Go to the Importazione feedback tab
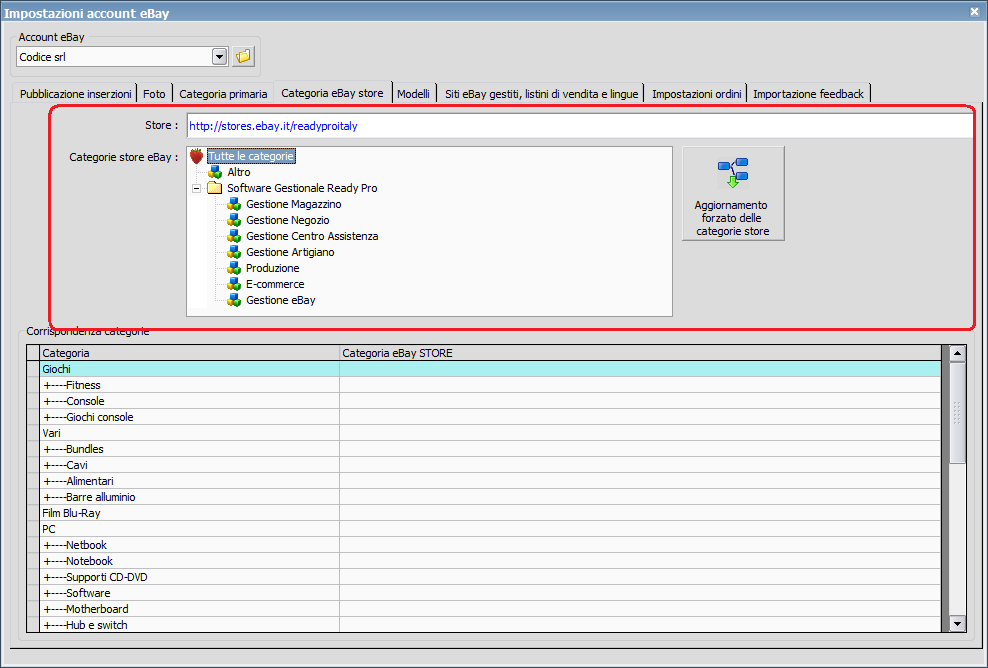 (808, 94)
